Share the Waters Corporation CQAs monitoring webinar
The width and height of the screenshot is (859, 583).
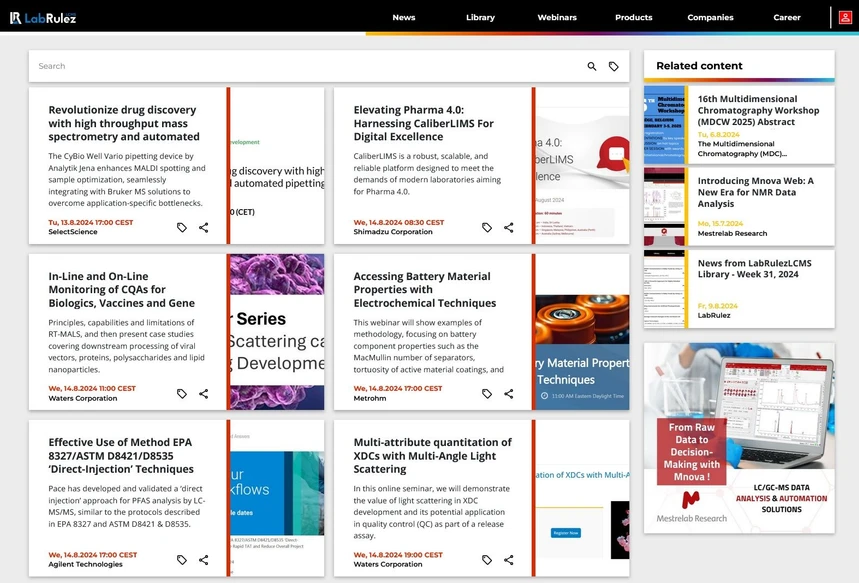point(204,394)
